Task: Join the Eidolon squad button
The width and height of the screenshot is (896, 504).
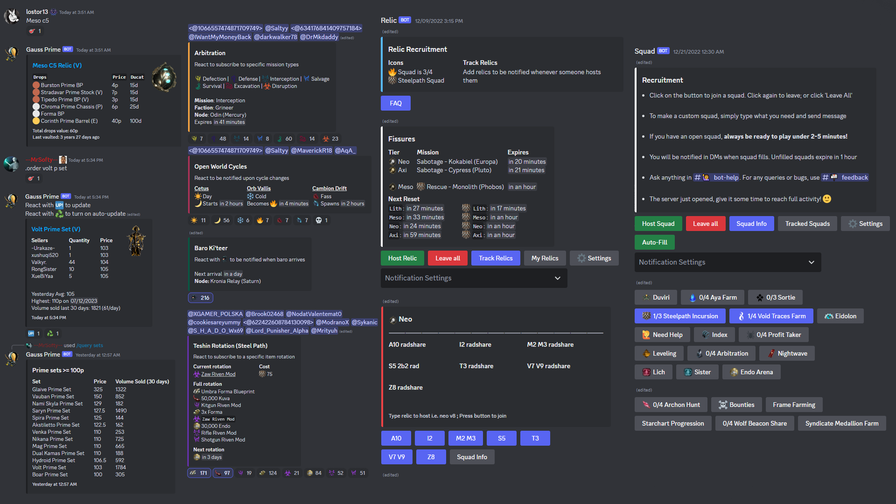Action: coord(840,316)
